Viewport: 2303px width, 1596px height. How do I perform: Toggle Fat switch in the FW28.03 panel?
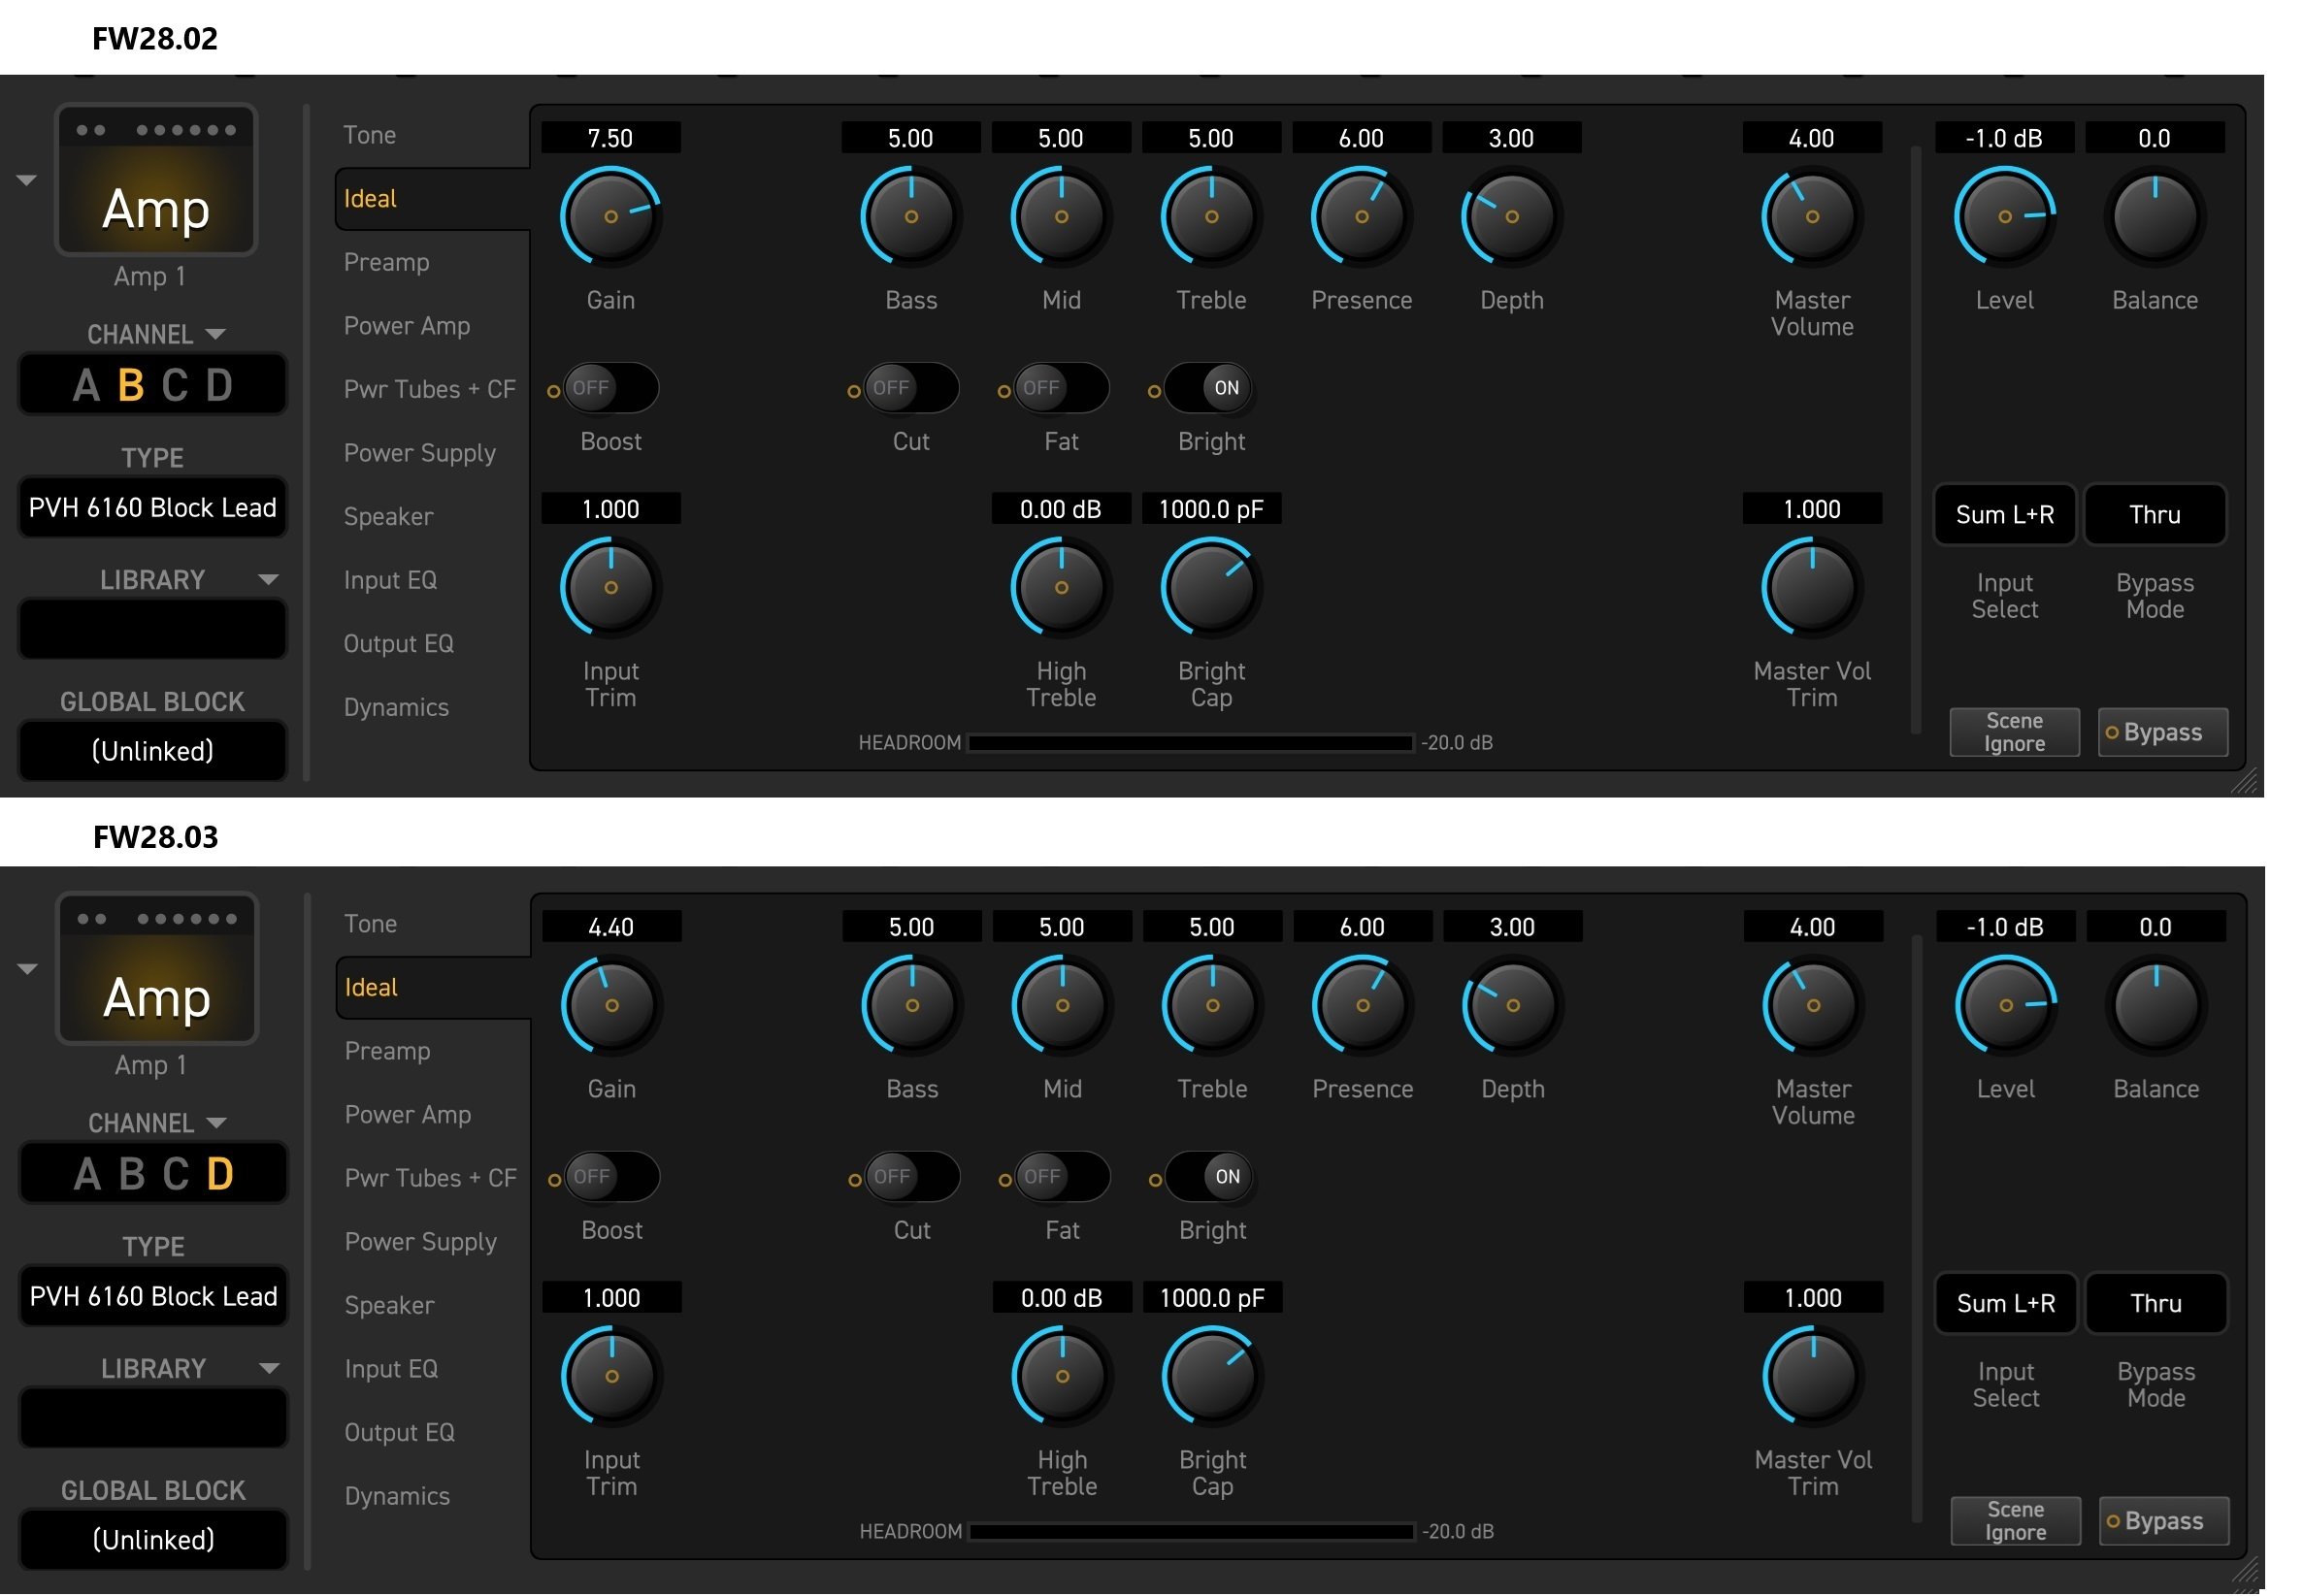(1061, 1177)
